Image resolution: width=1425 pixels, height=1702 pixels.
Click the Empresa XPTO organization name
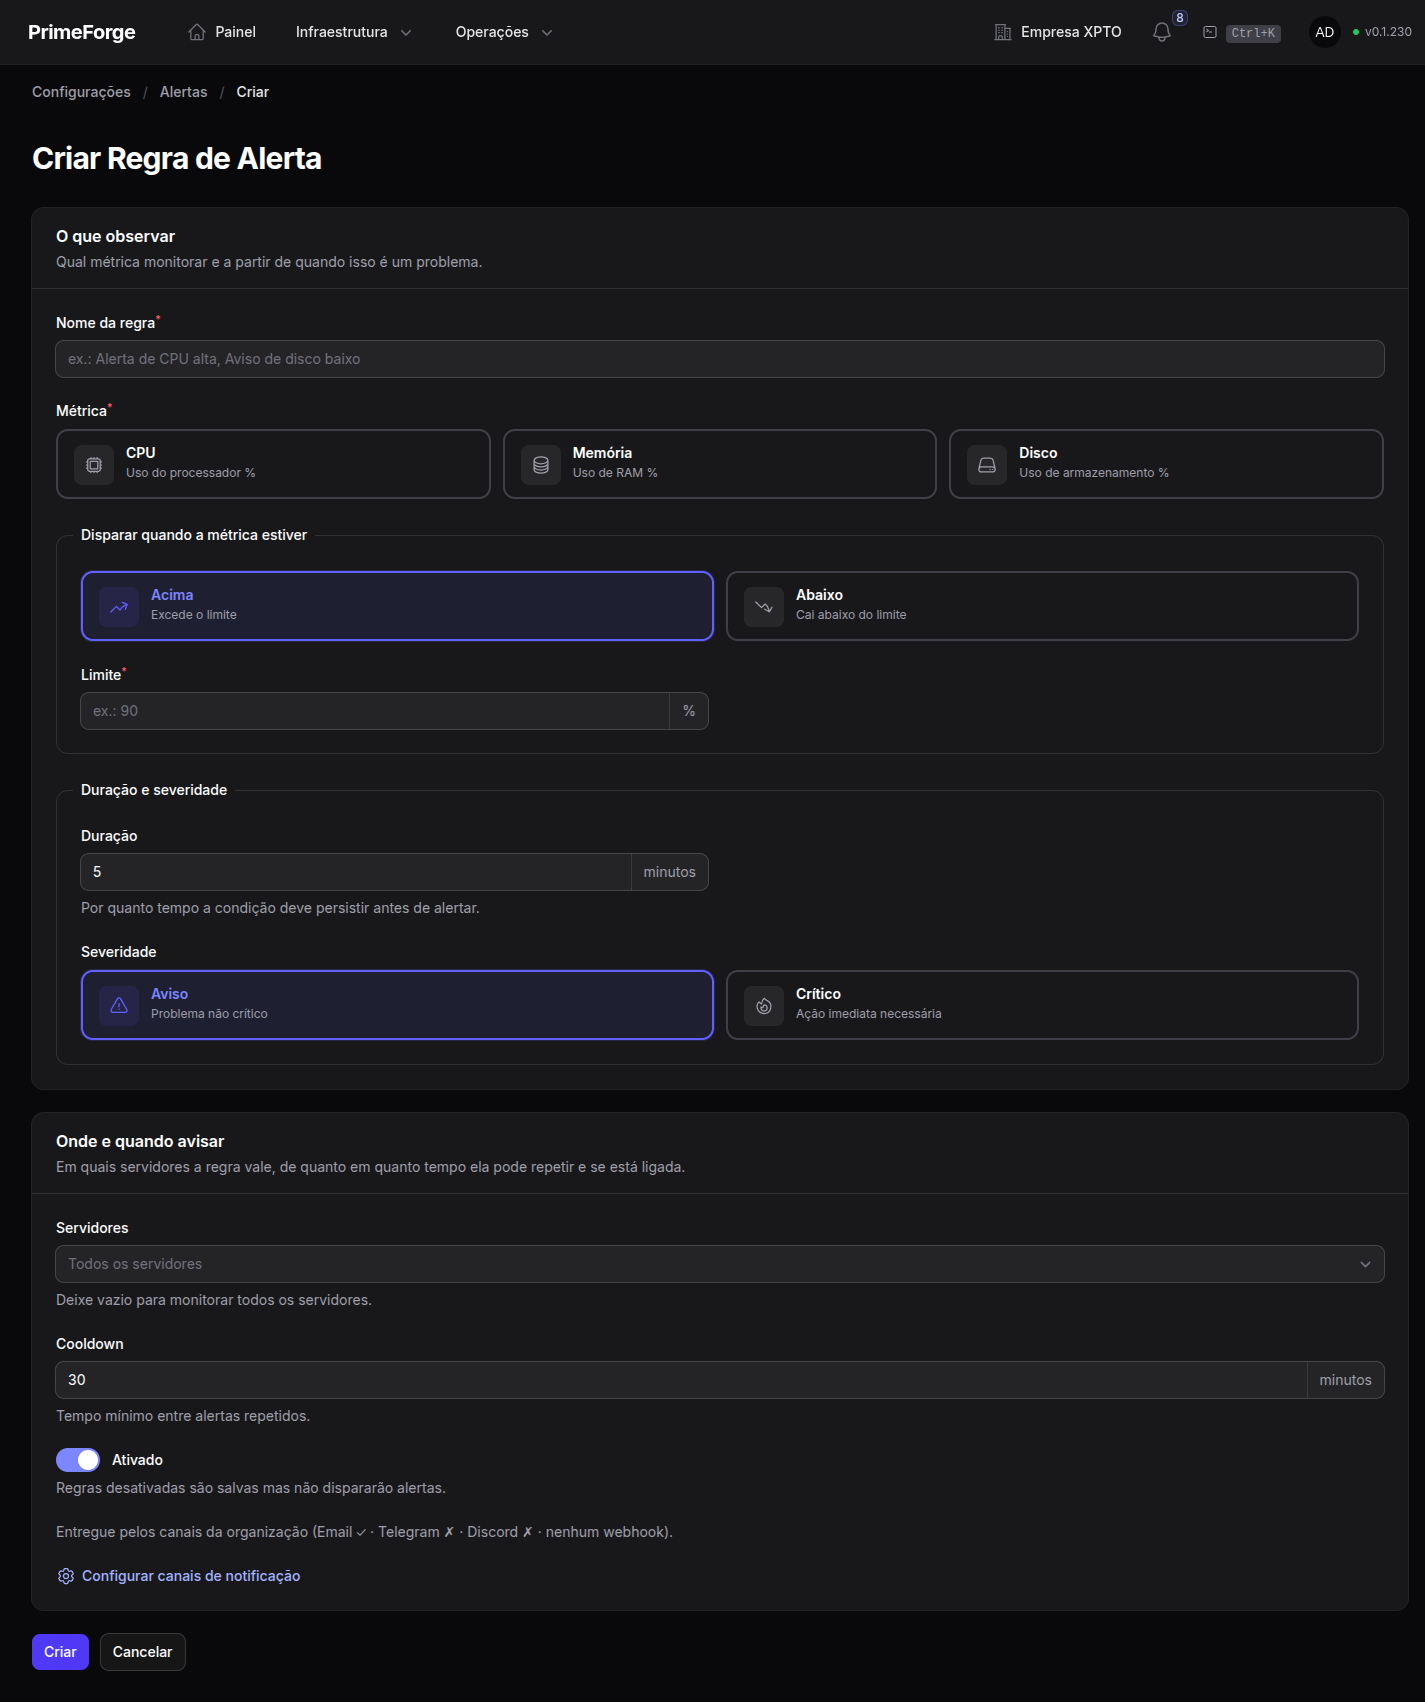(1071, 32)
